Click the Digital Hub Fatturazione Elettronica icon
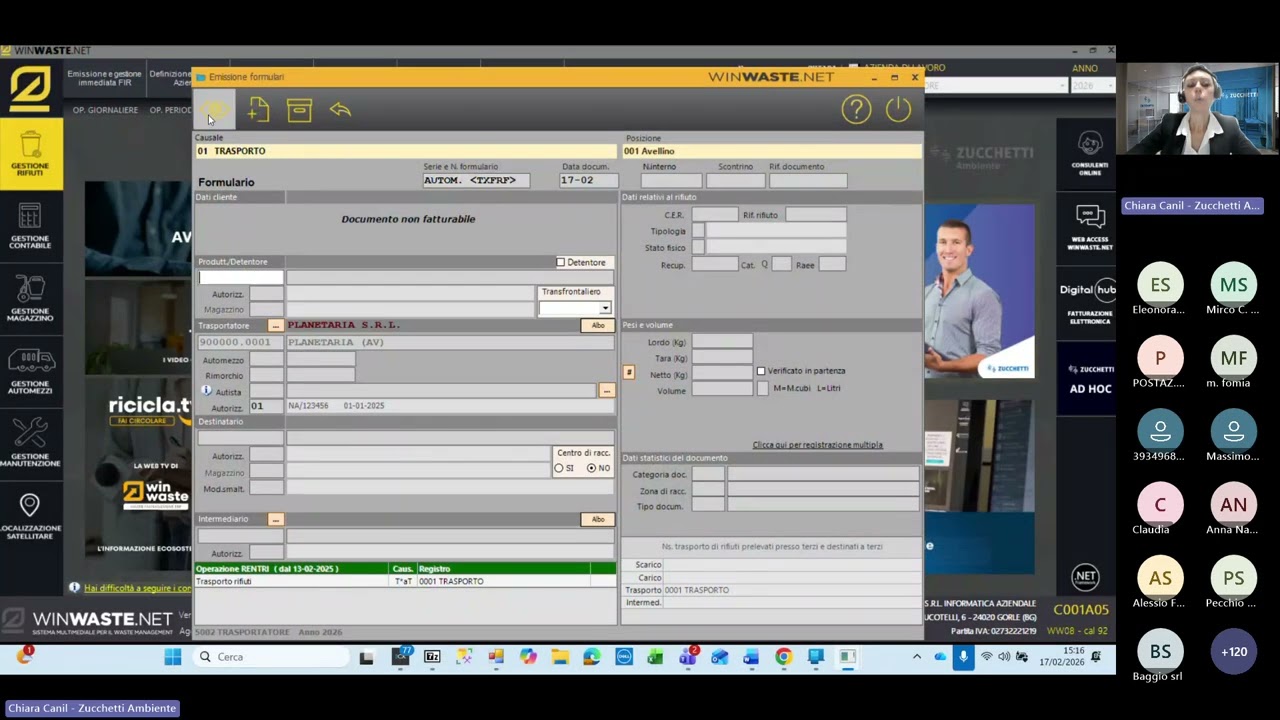The height and width of the screenshot is (720, 1280). click(1088, 302)
